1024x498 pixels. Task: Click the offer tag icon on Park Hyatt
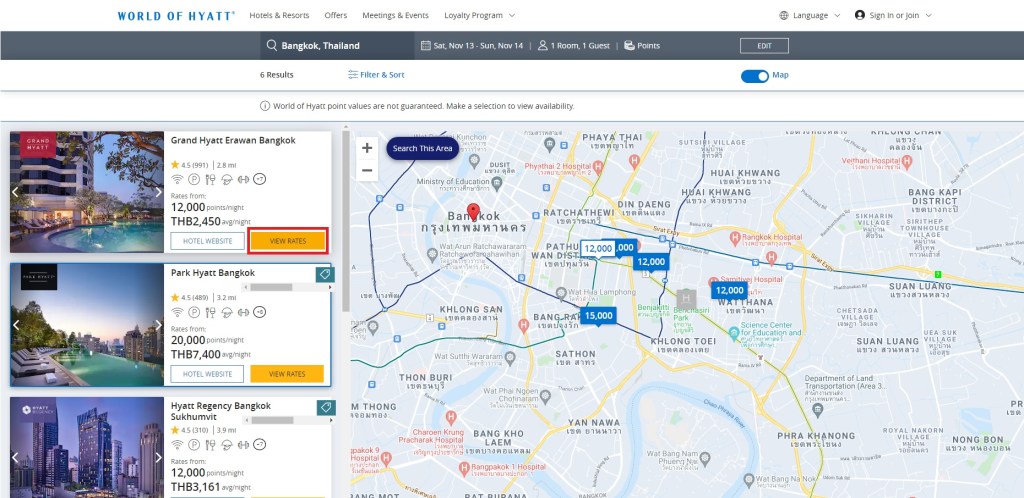point(324,275)
